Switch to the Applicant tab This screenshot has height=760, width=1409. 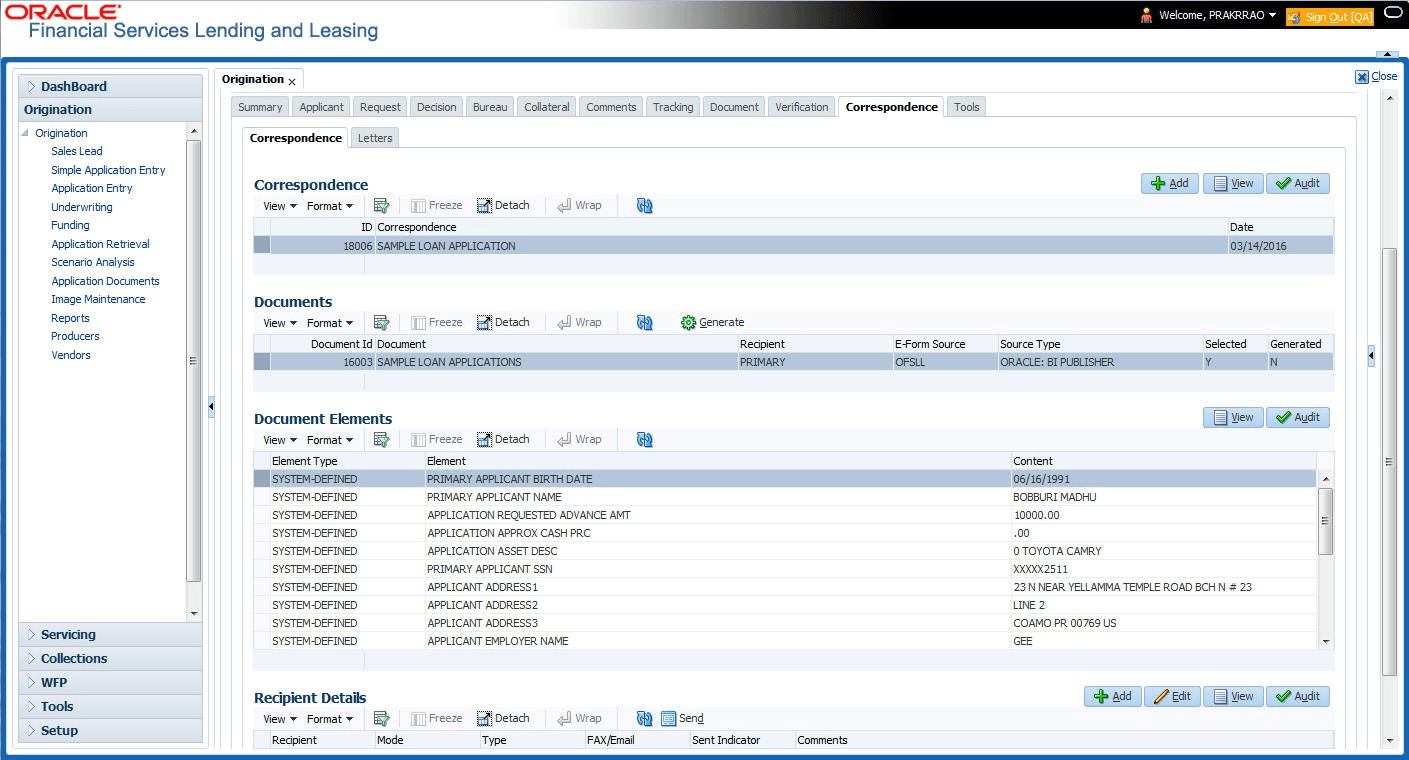(x=321, y=107)
